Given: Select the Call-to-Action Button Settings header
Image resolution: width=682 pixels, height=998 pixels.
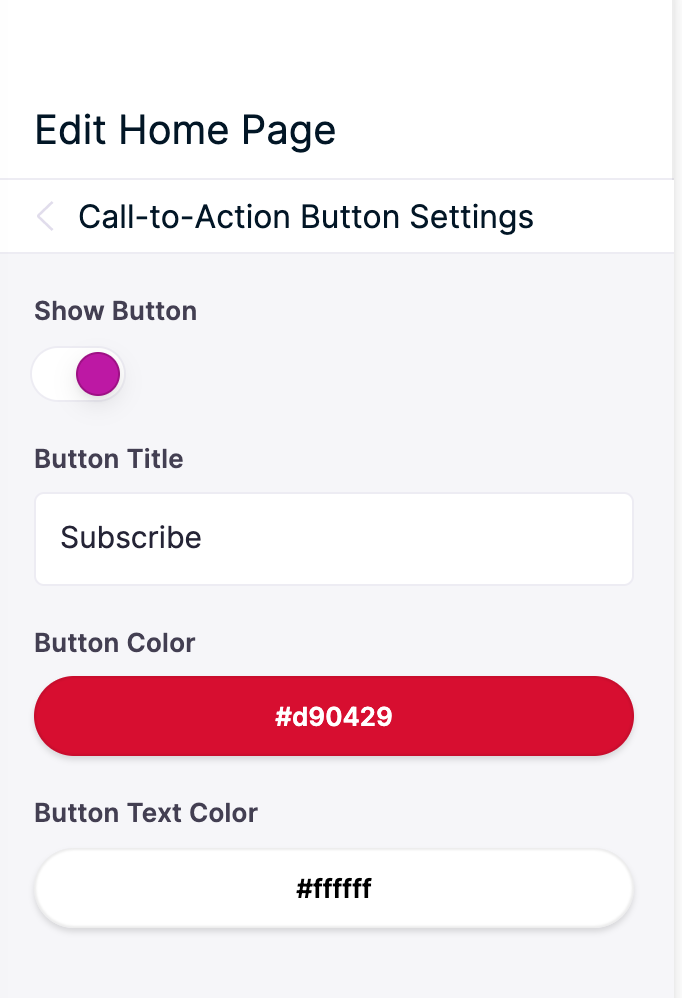Looking at the screenshot, I should [306, 216].
